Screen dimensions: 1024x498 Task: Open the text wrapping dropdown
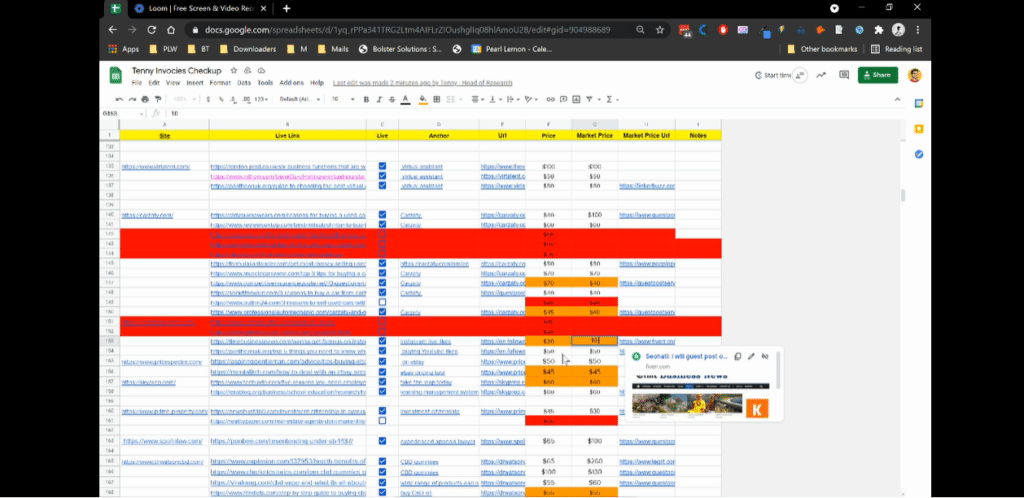click(513, 99)
